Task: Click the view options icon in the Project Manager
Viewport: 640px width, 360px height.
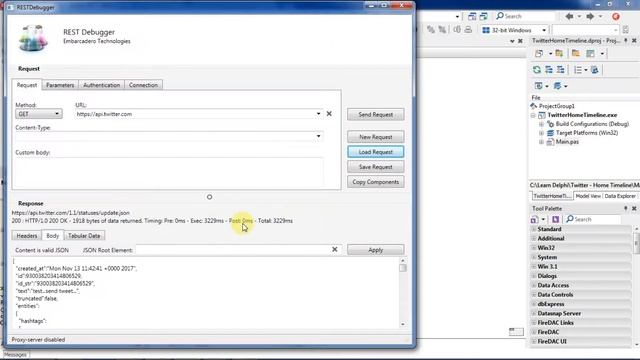Action: [590, 53]
